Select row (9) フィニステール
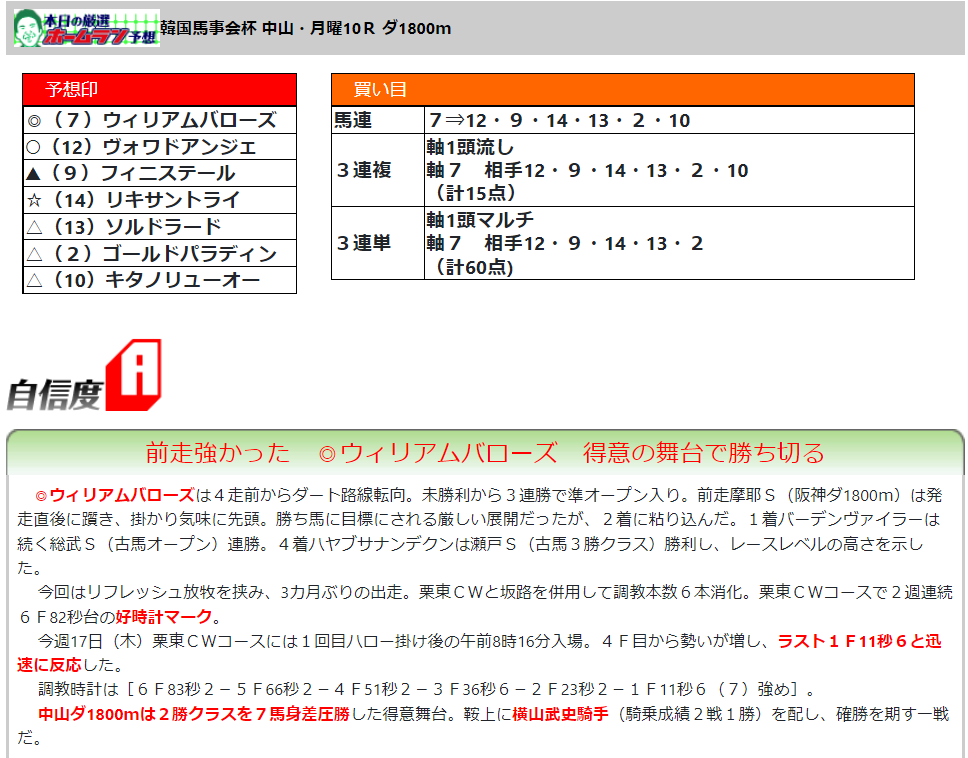This screenshot has width=968, height=758. (x=159, y=173)
